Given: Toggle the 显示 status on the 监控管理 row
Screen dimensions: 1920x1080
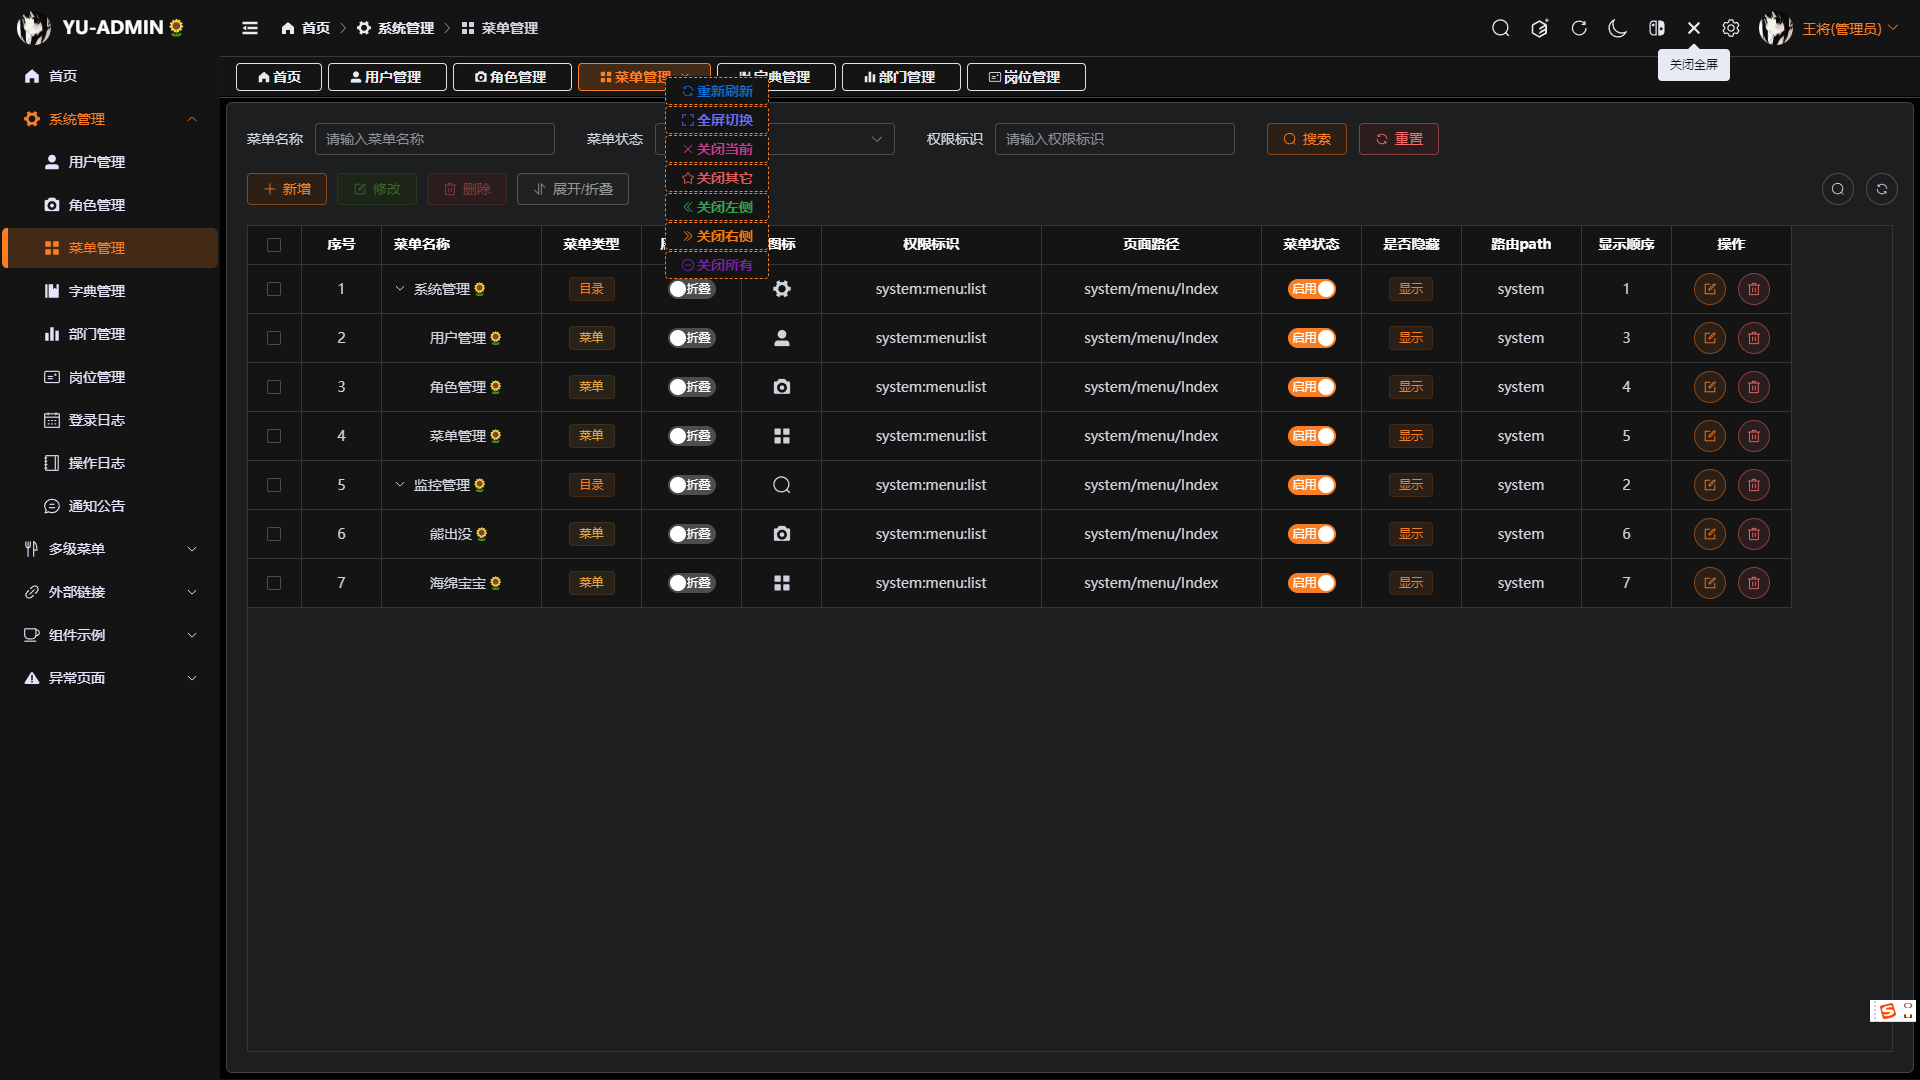Looking at the screenshot, I should [1411, 485].
